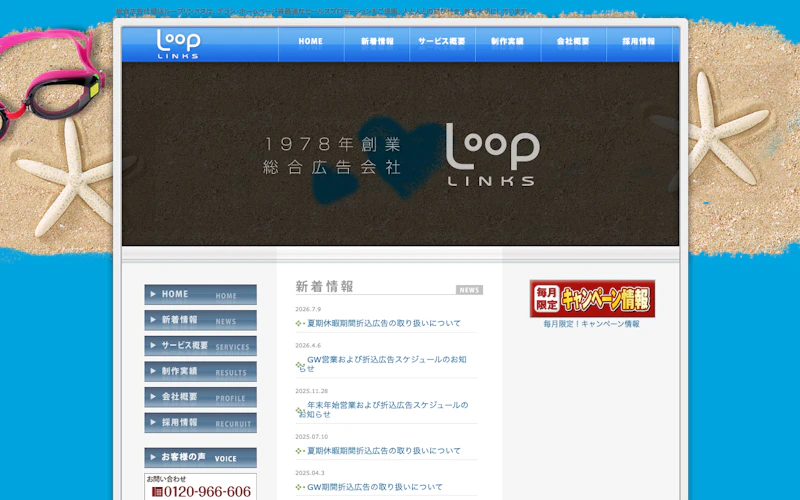Click the bullet icon beside GW期間折込広告 link
Screen dimensions: 800x500
299,487
